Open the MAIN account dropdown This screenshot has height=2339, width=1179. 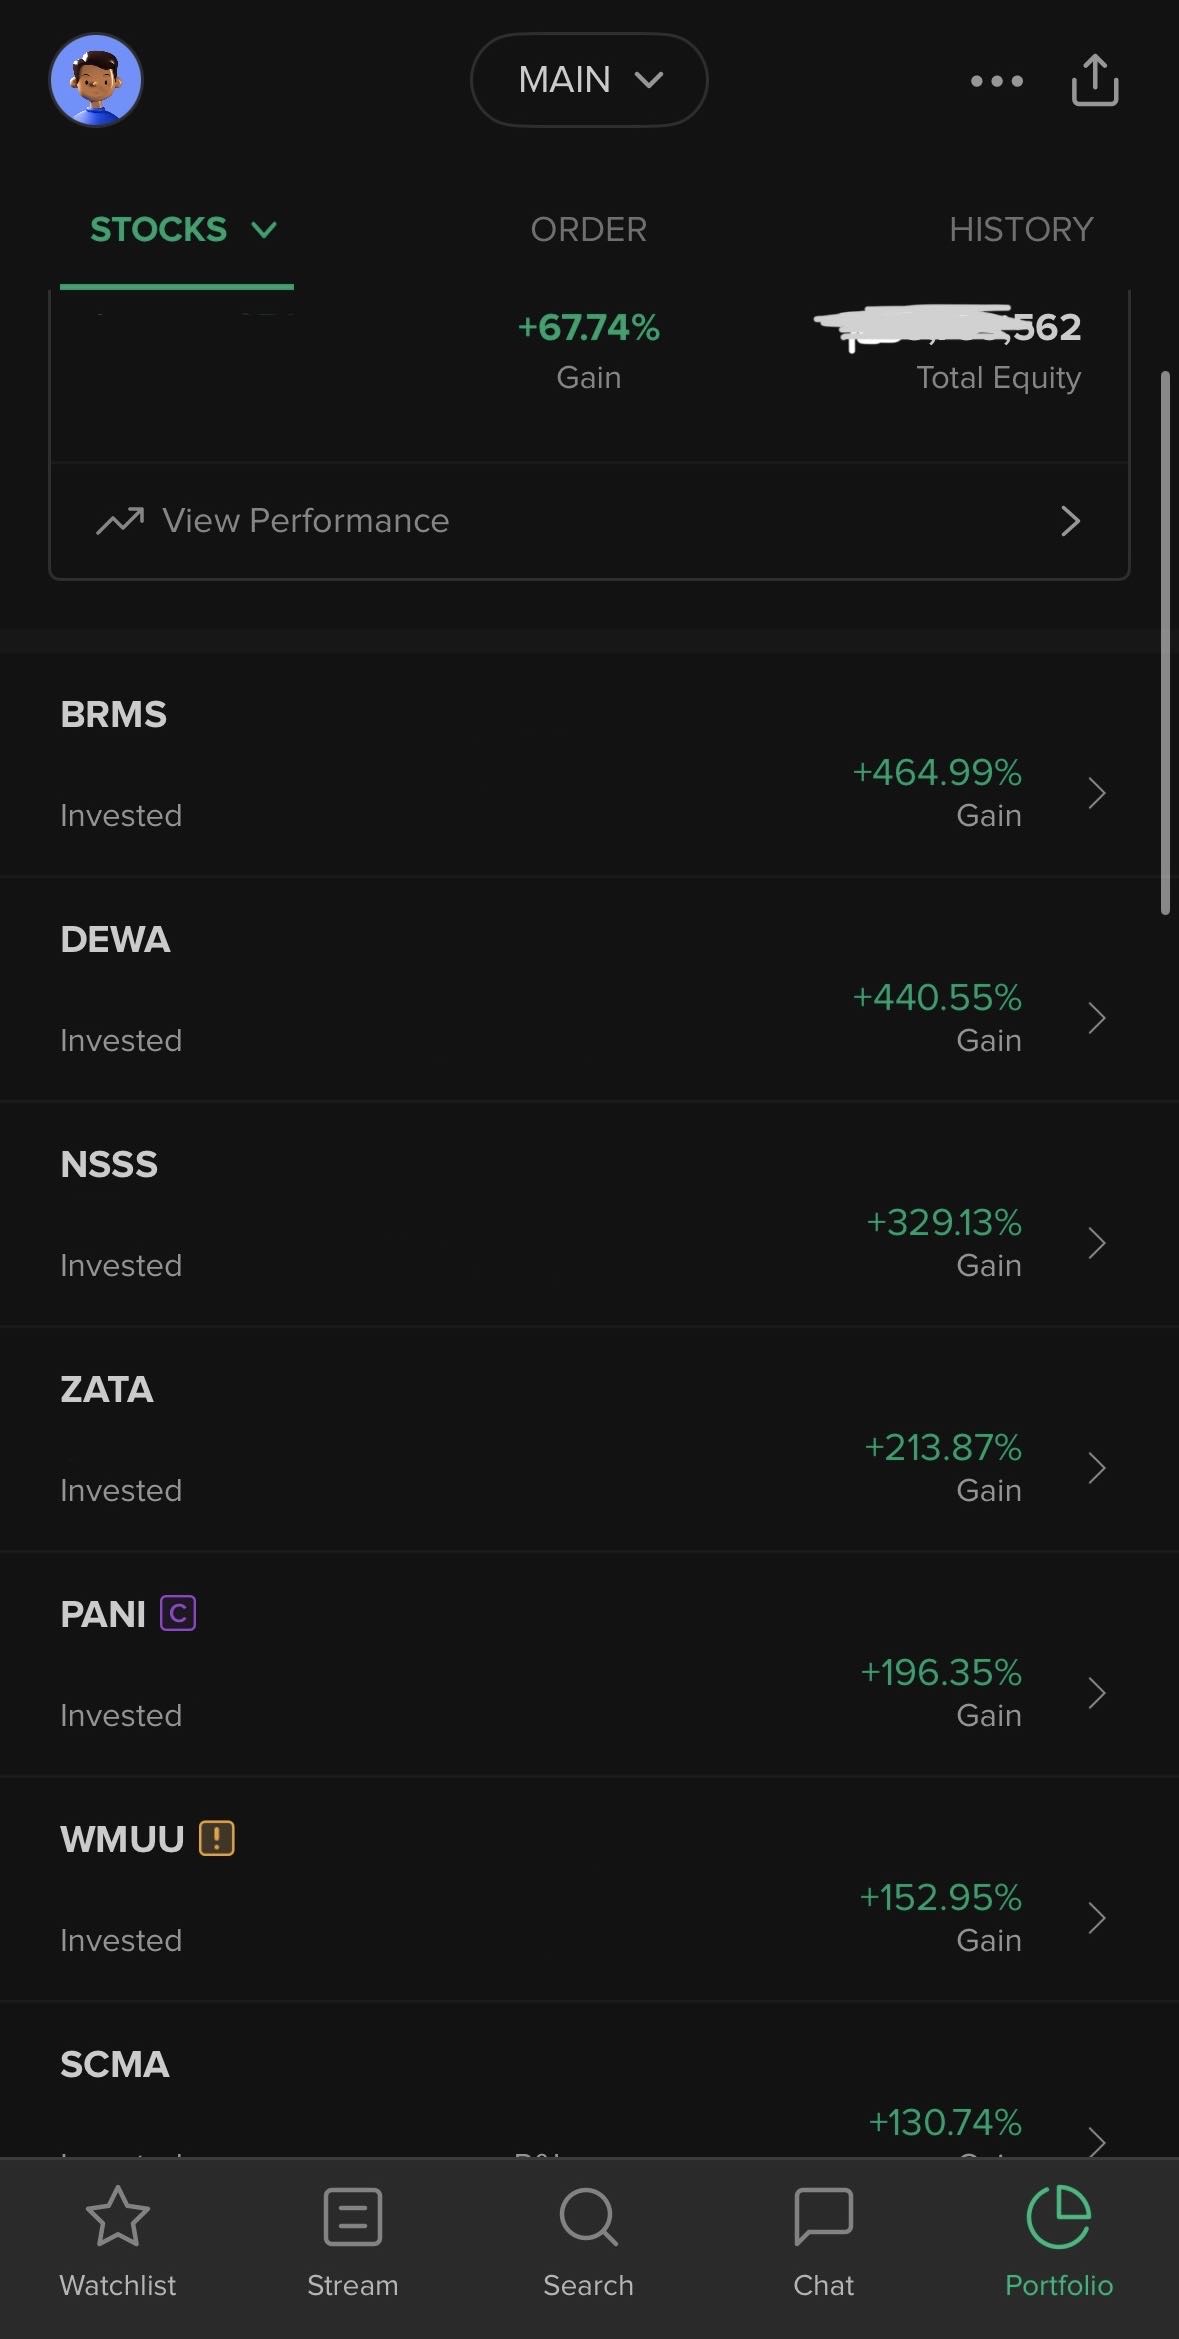click(589, 80)
